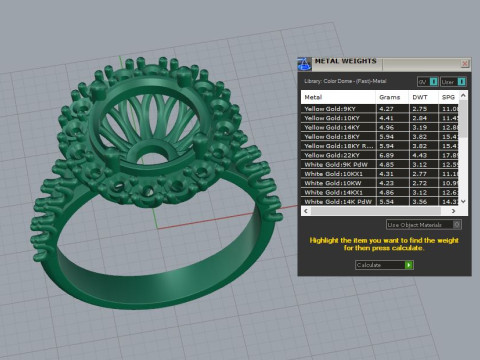Click the horizontal scroll right arrow
The height and width of the screenshot is (360, 480).
pos(453,211)
